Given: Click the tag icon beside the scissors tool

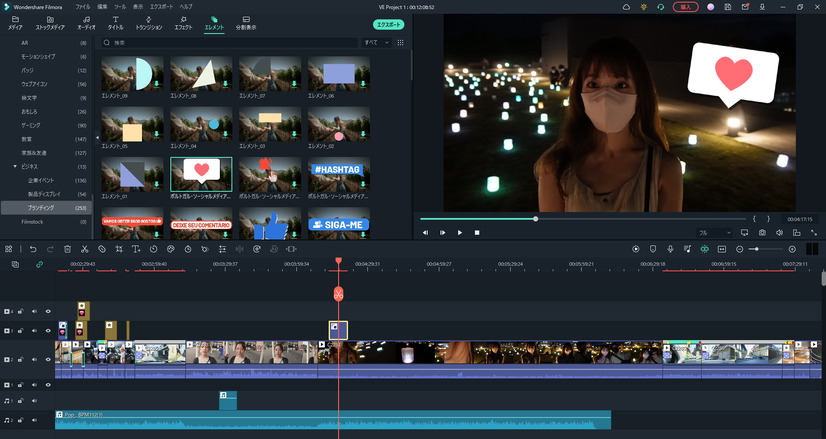Looking at the screenshot, I should 102,249.
